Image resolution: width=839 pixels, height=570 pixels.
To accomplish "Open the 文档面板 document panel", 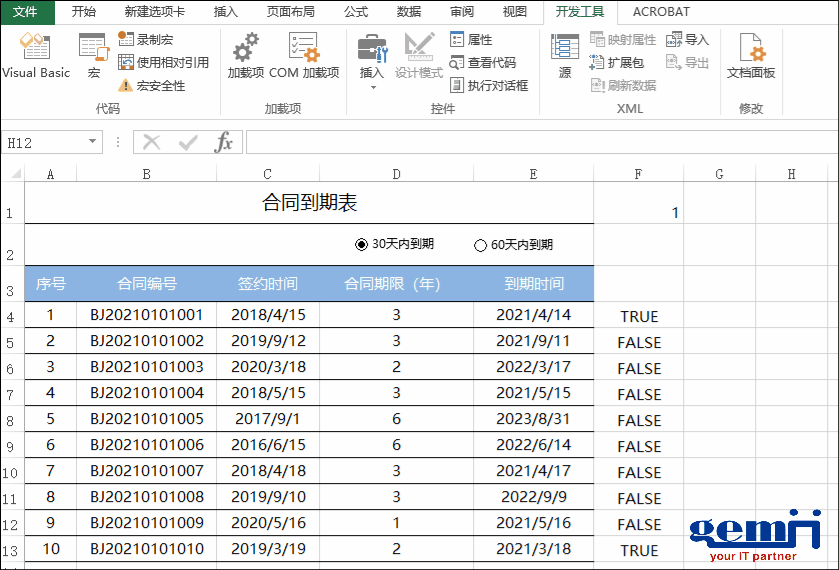I will point(751,56).
